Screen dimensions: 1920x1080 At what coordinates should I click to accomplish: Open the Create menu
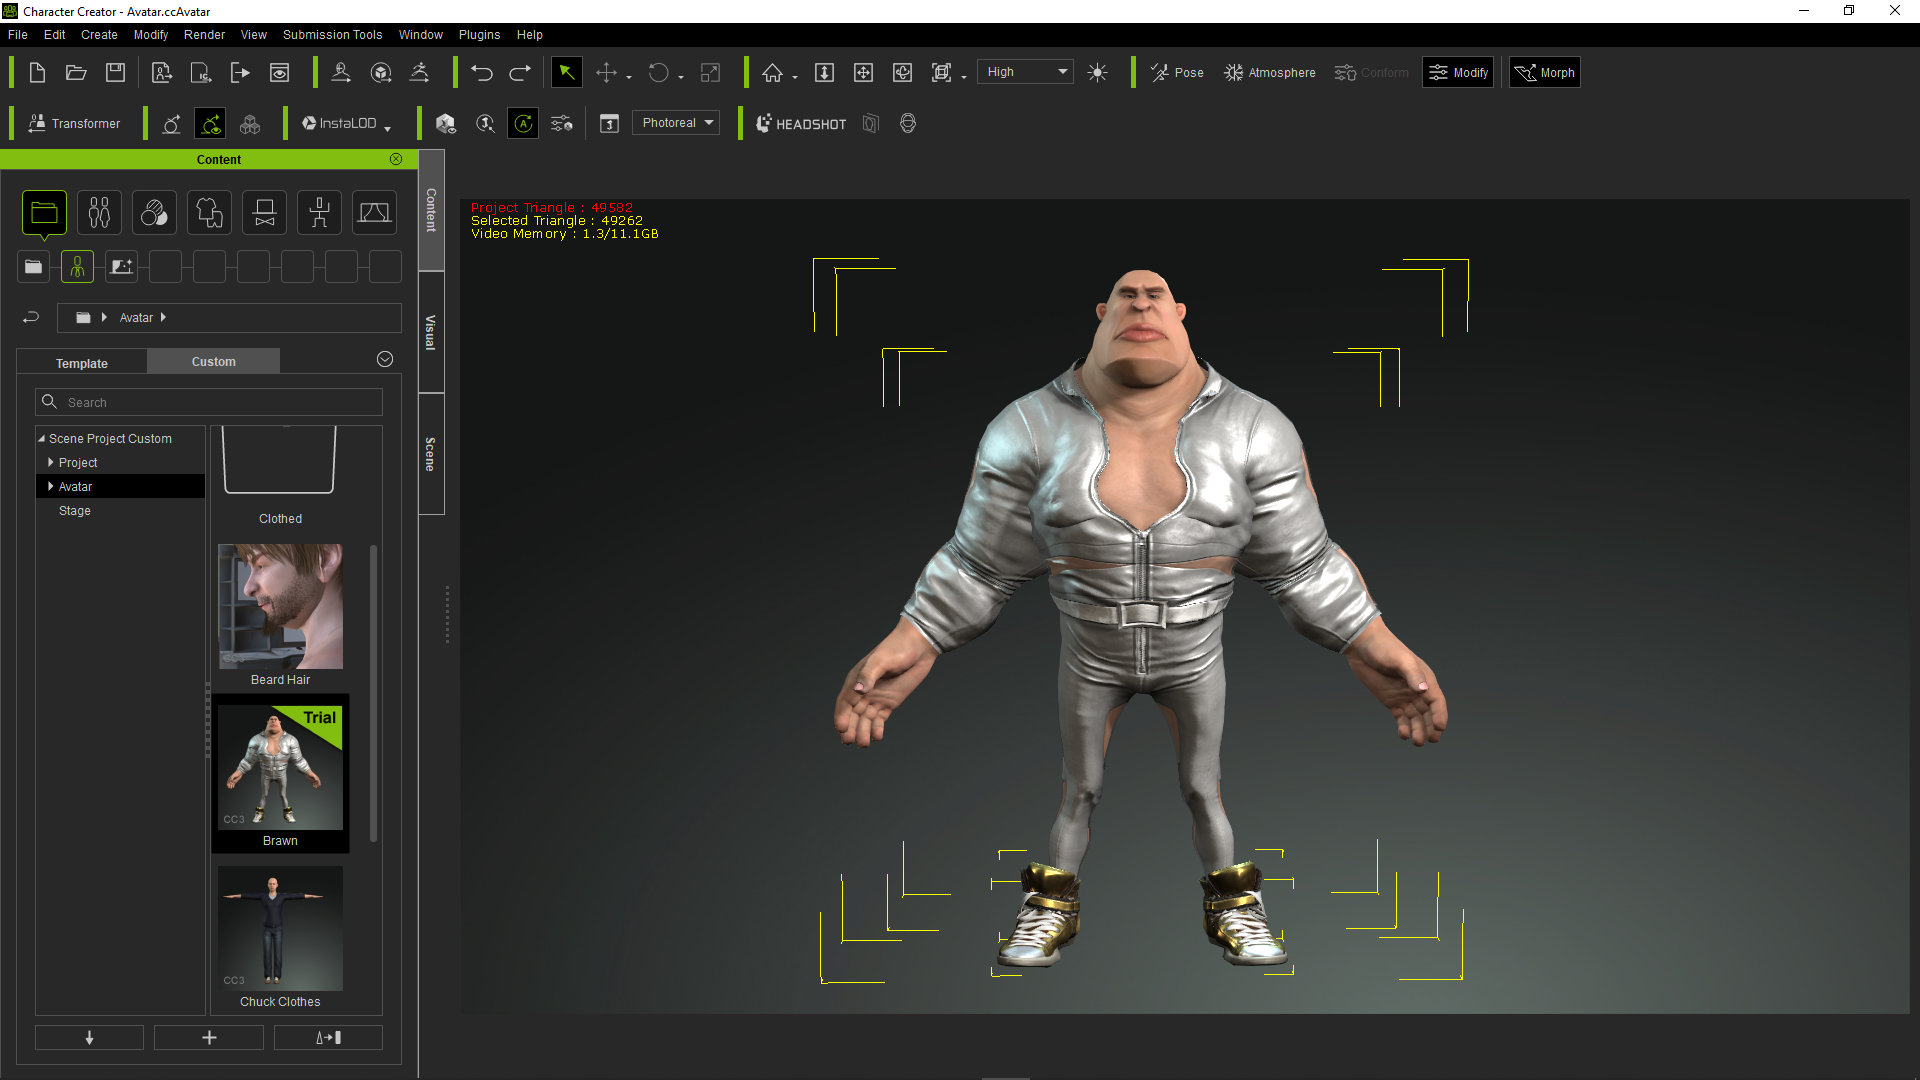(x=99, y=34)
